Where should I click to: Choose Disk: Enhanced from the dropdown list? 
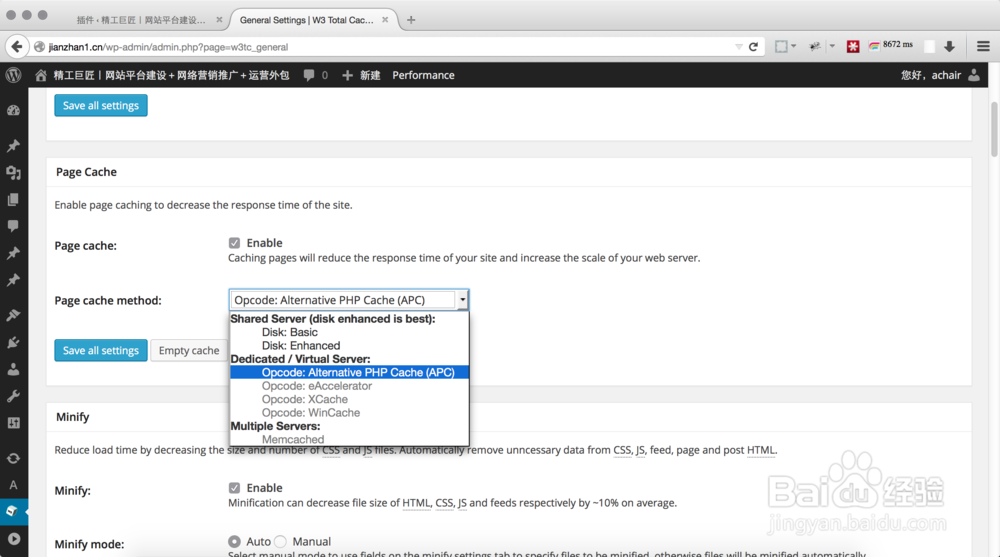coord(300,346)
